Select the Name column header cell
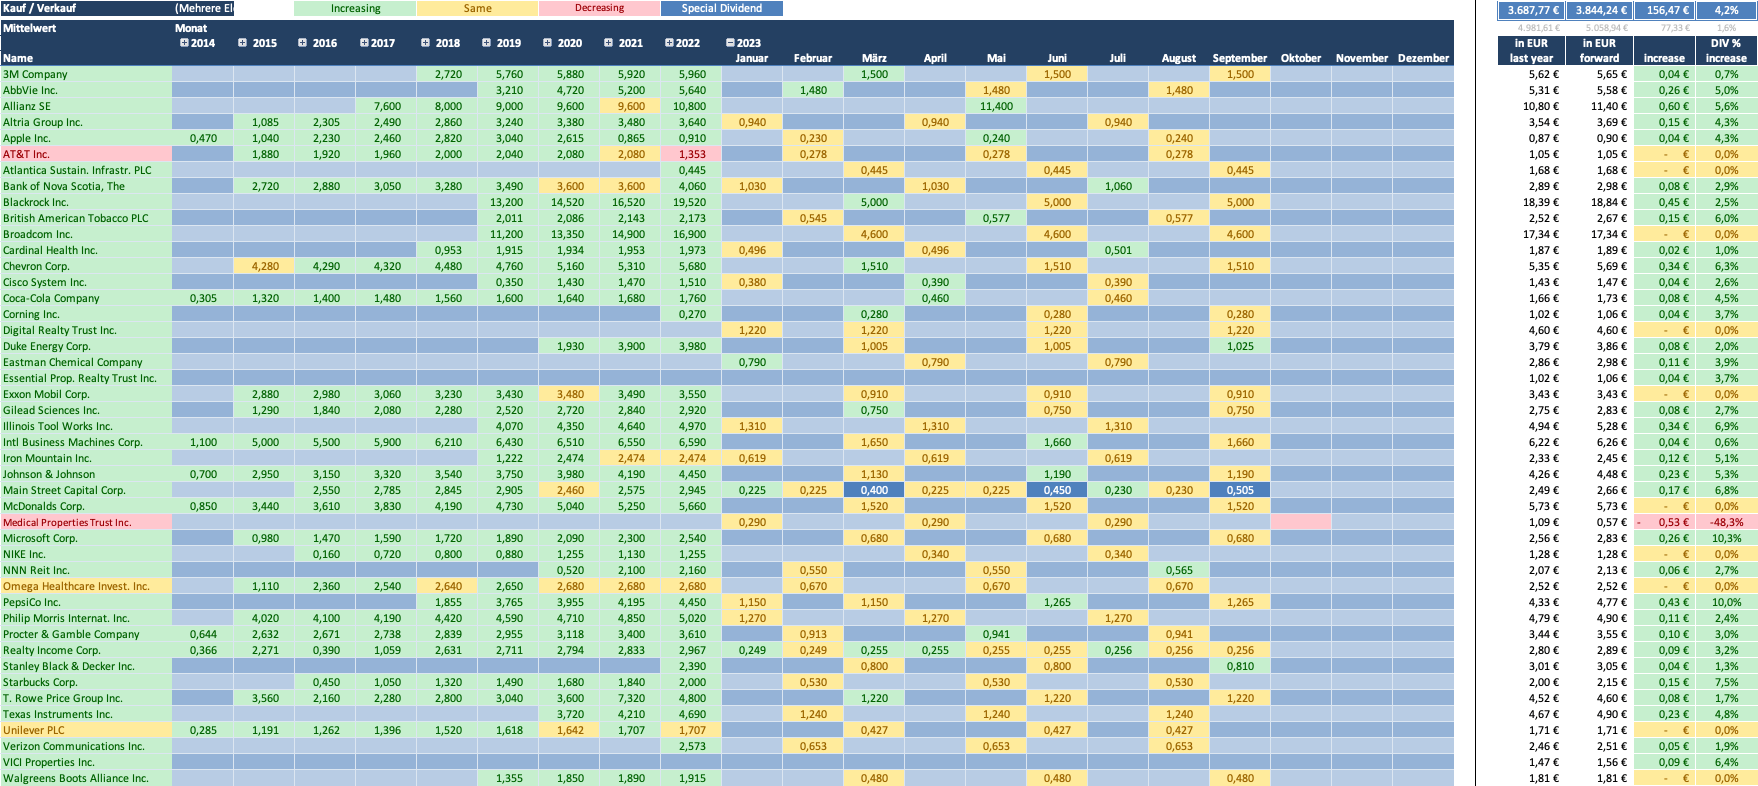1758x786 pixels. coord(86,58)
